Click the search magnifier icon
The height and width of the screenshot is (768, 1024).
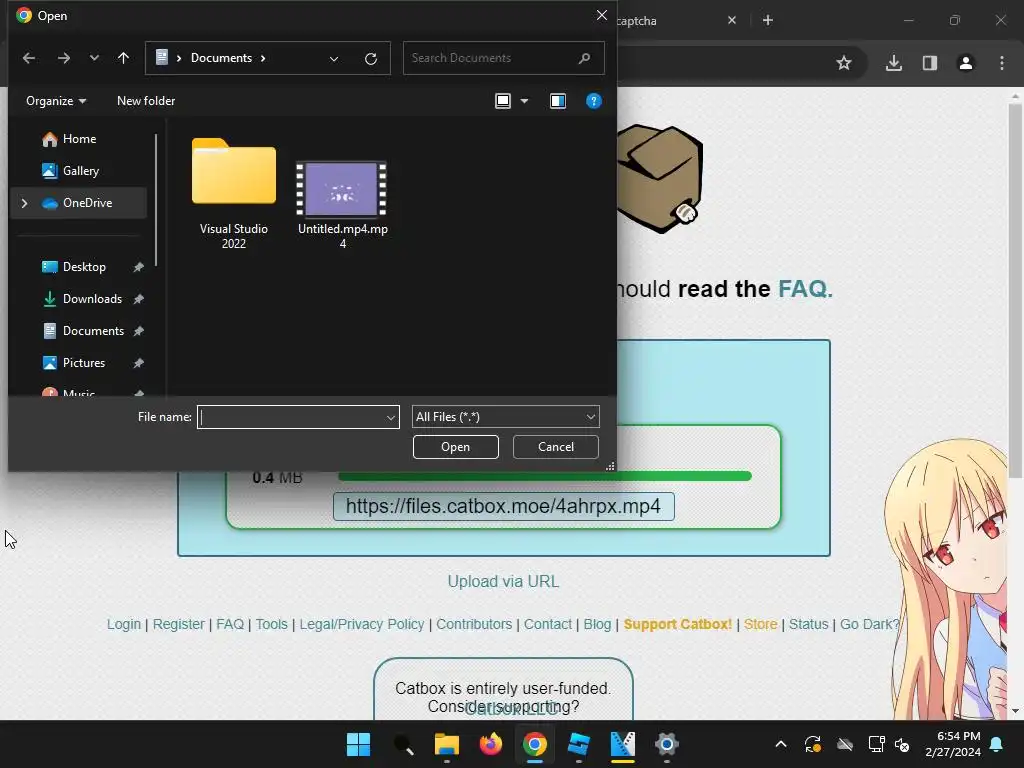pyautogui.click(x=584, y=58)
